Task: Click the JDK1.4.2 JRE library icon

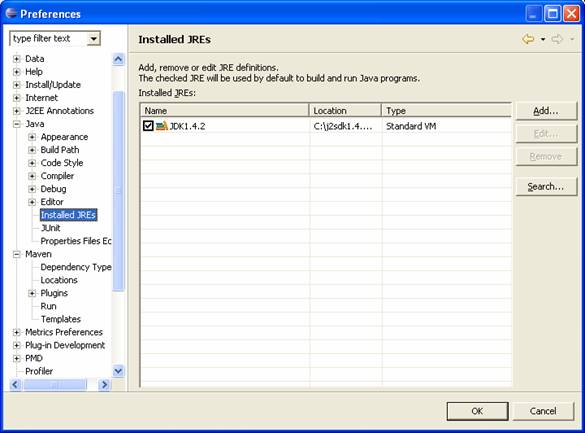Action: (x=162, y=126)
